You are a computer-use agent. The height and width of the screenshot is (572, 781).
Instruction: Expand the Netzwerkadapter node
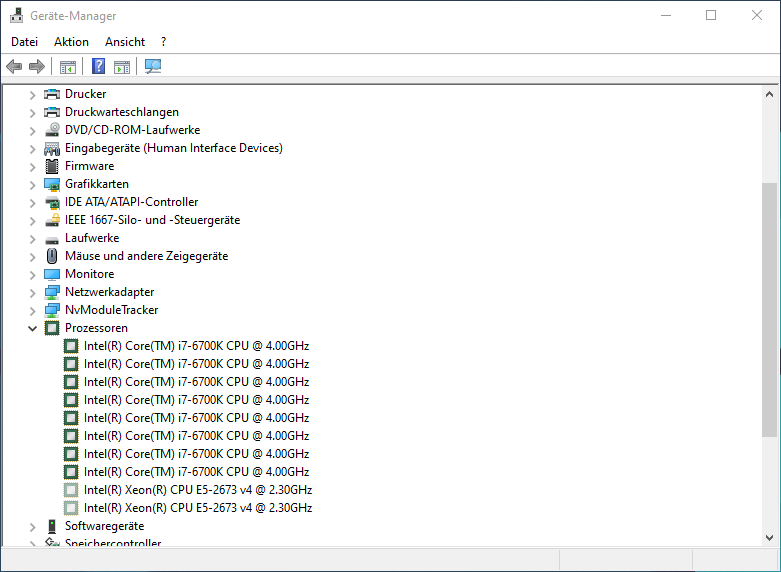click(32, 293)
